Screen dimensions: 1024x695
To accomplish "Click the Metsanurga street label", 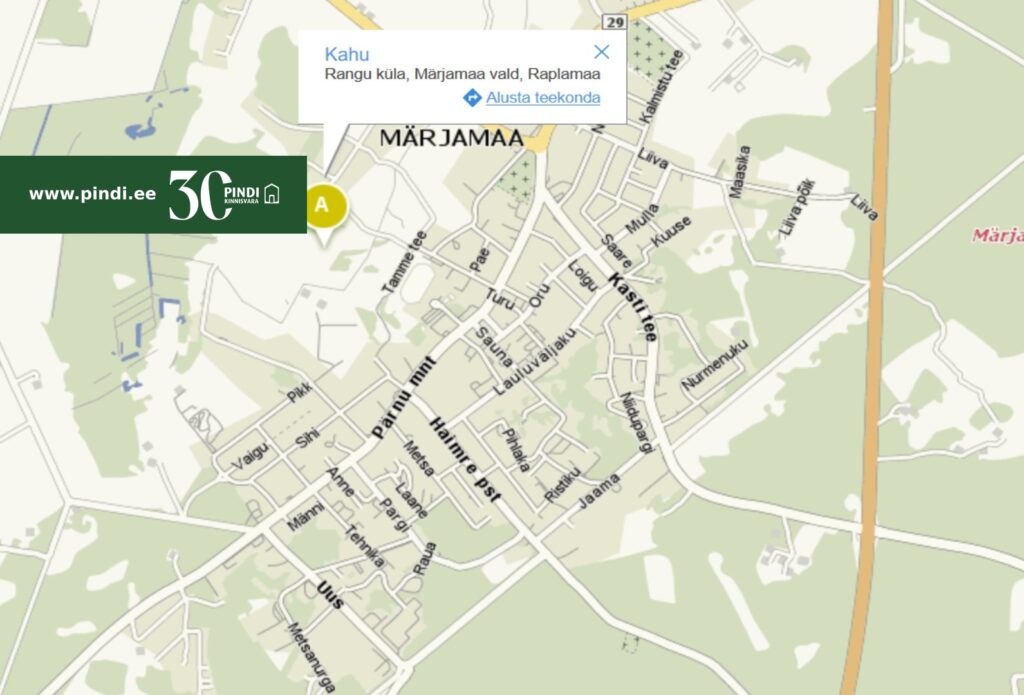I will (312, 656).
